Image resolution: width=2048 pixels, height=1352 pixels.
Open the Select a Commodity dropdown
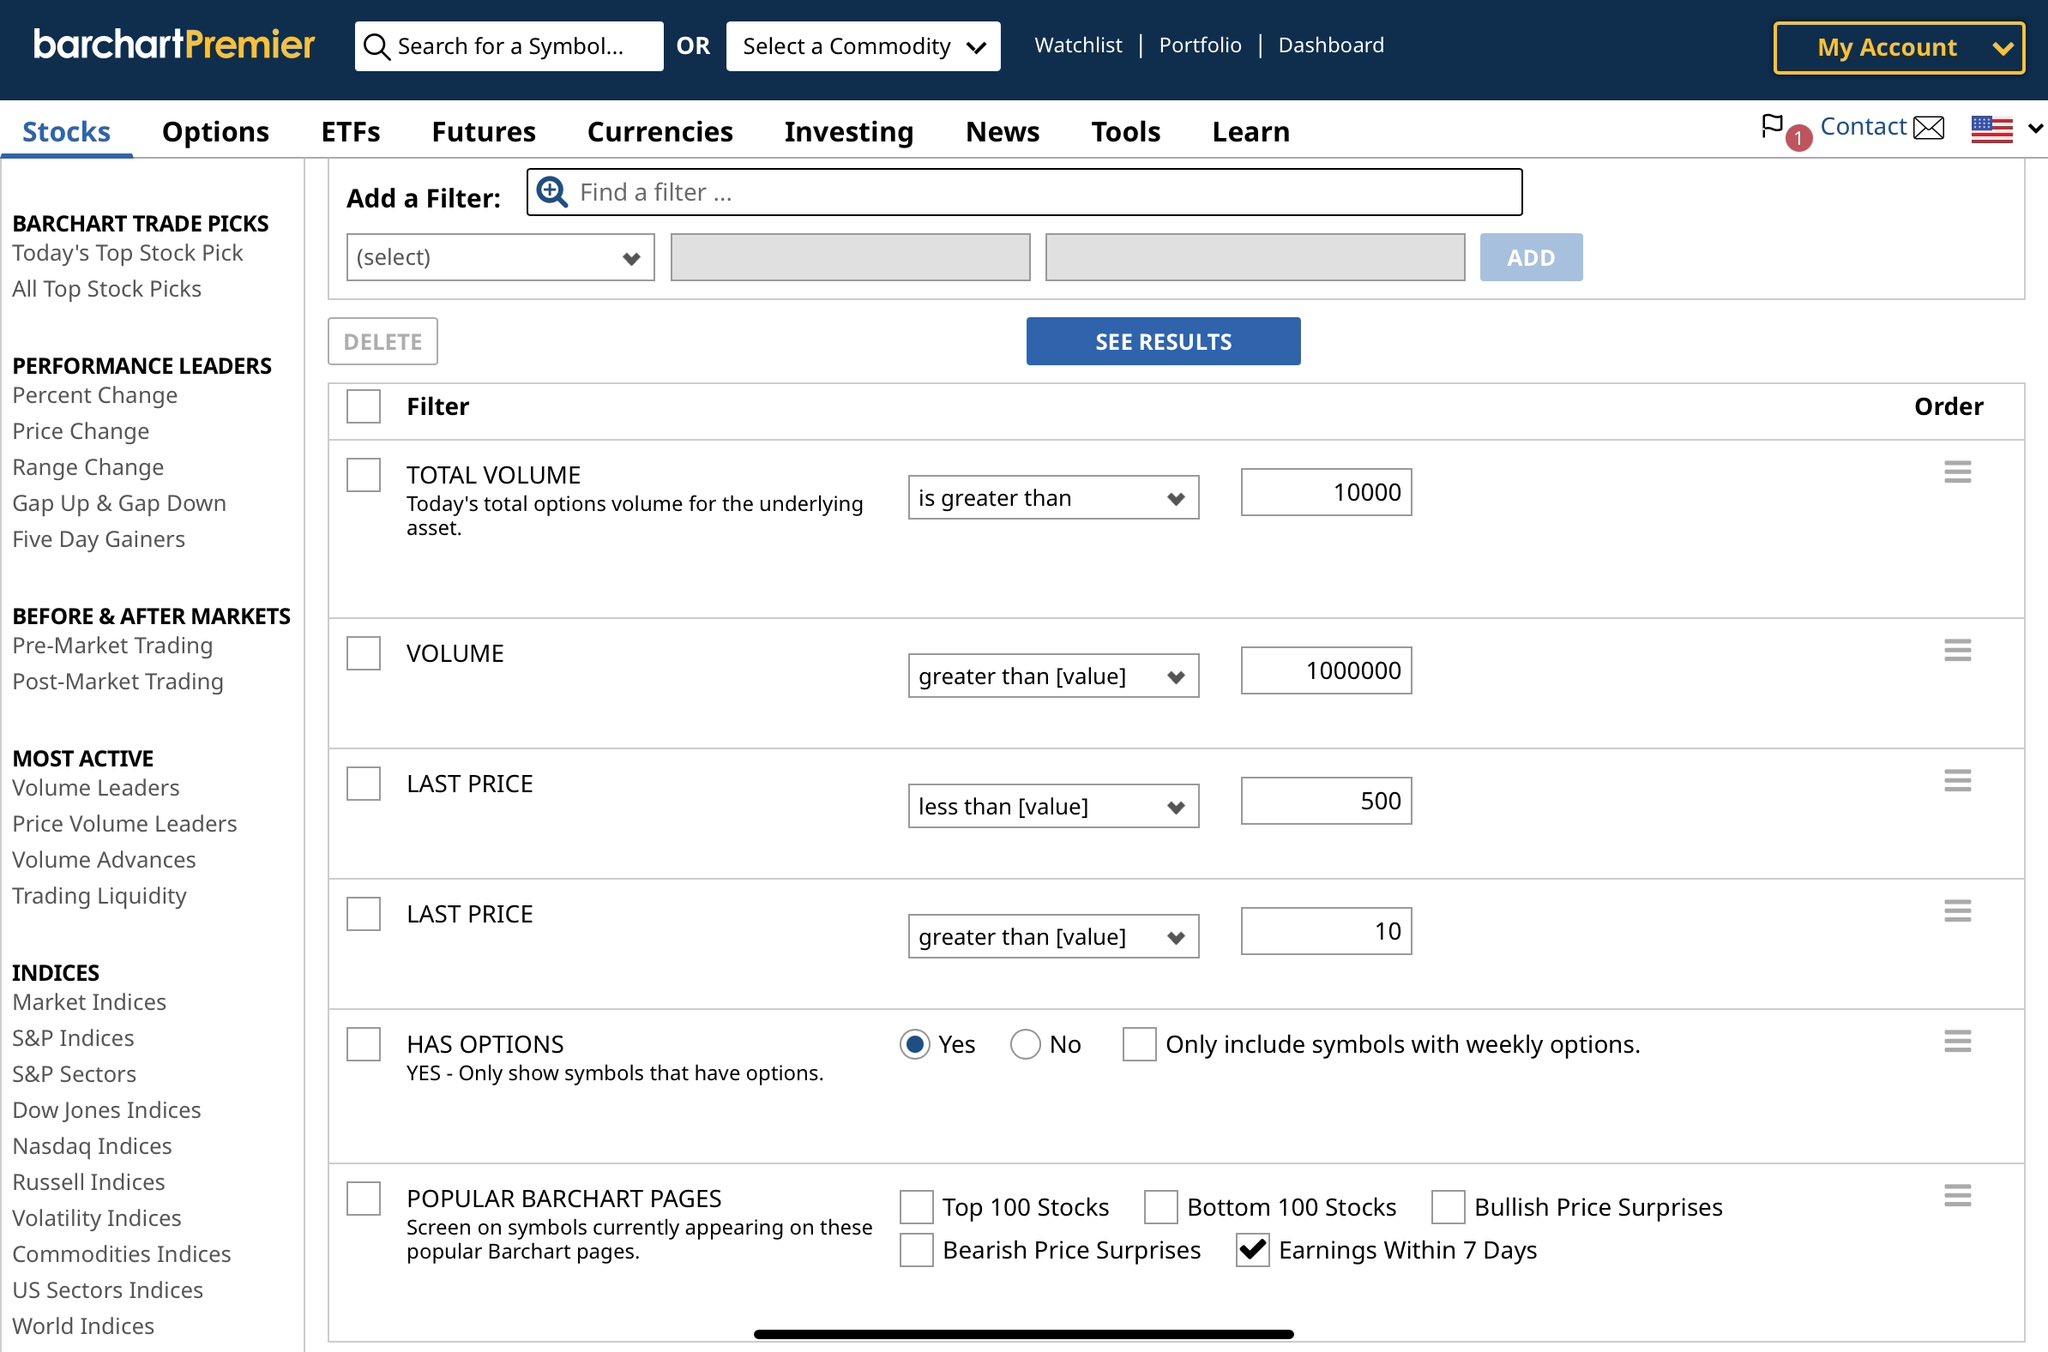tap(862, 45)
